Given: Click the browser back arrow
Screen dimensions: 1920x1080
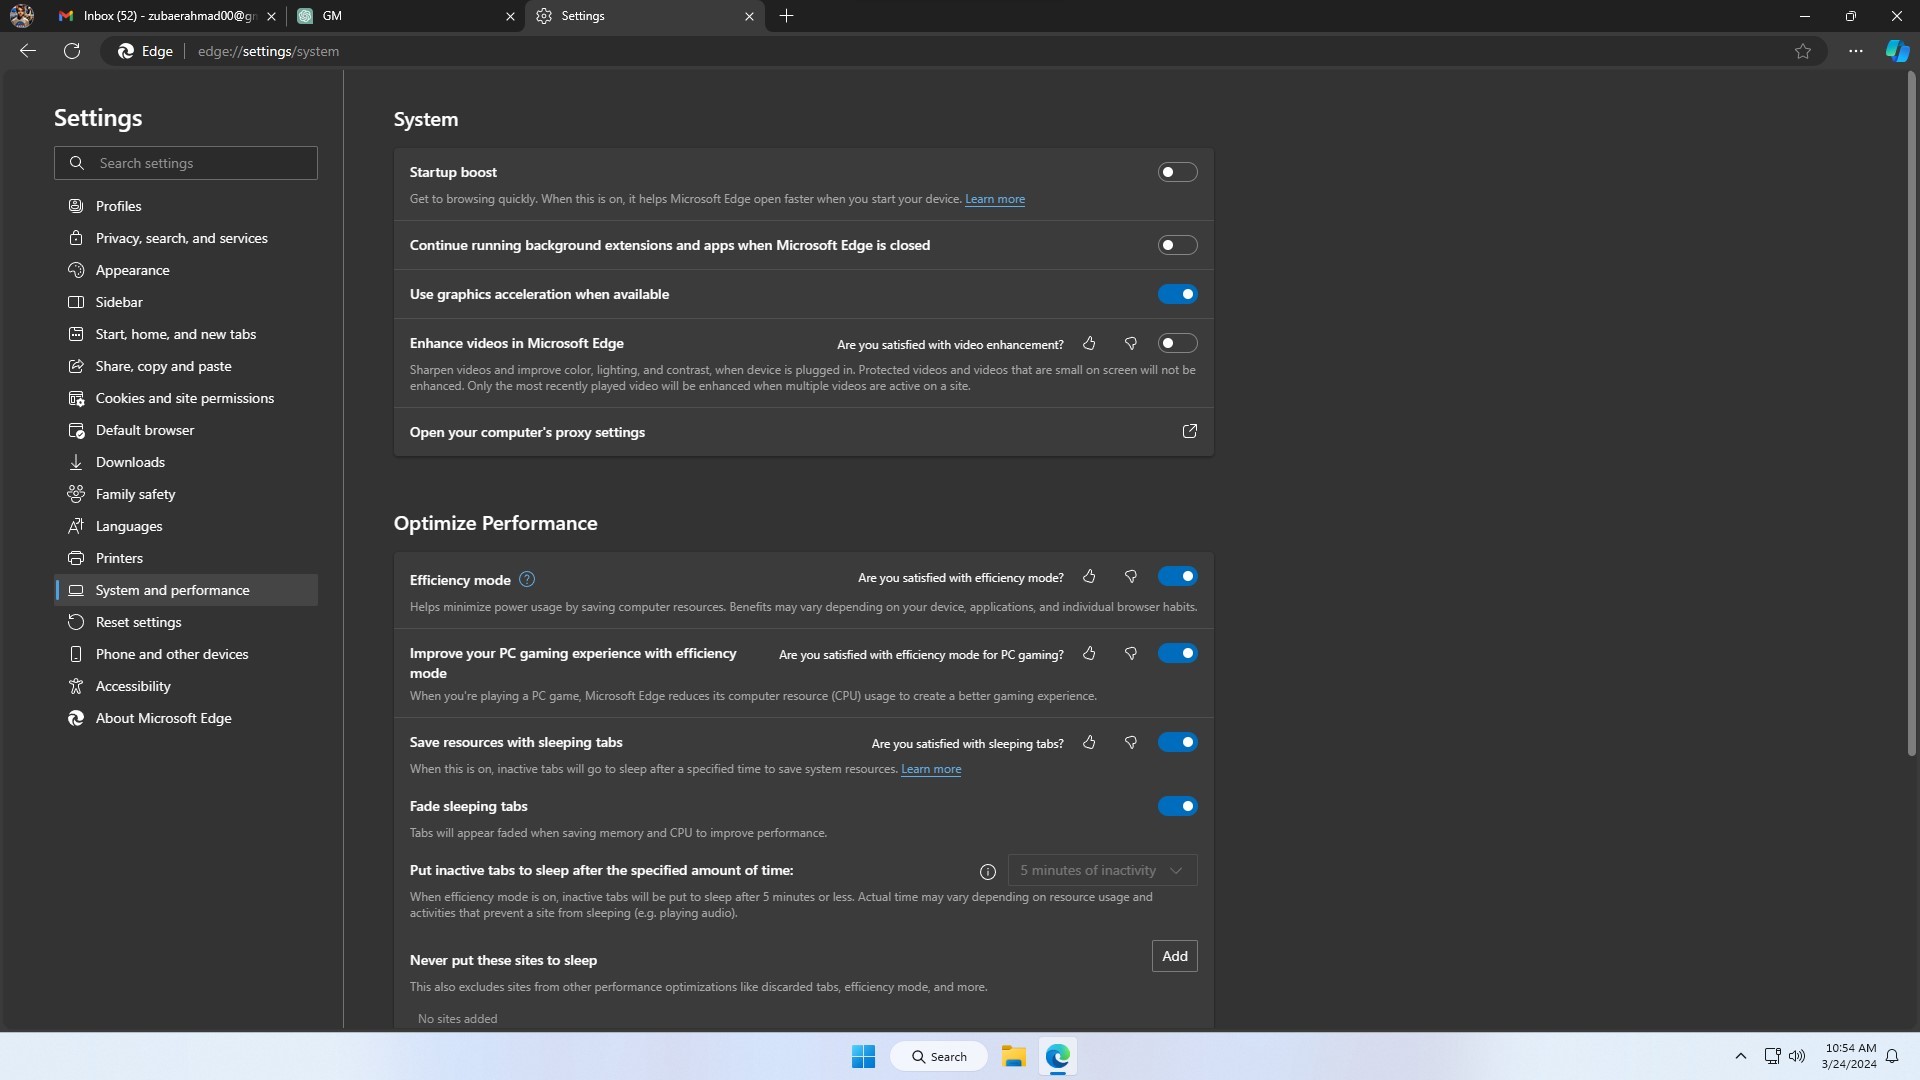Looking at the screenshot, I should pyautogui.click(x=28, y=51).
